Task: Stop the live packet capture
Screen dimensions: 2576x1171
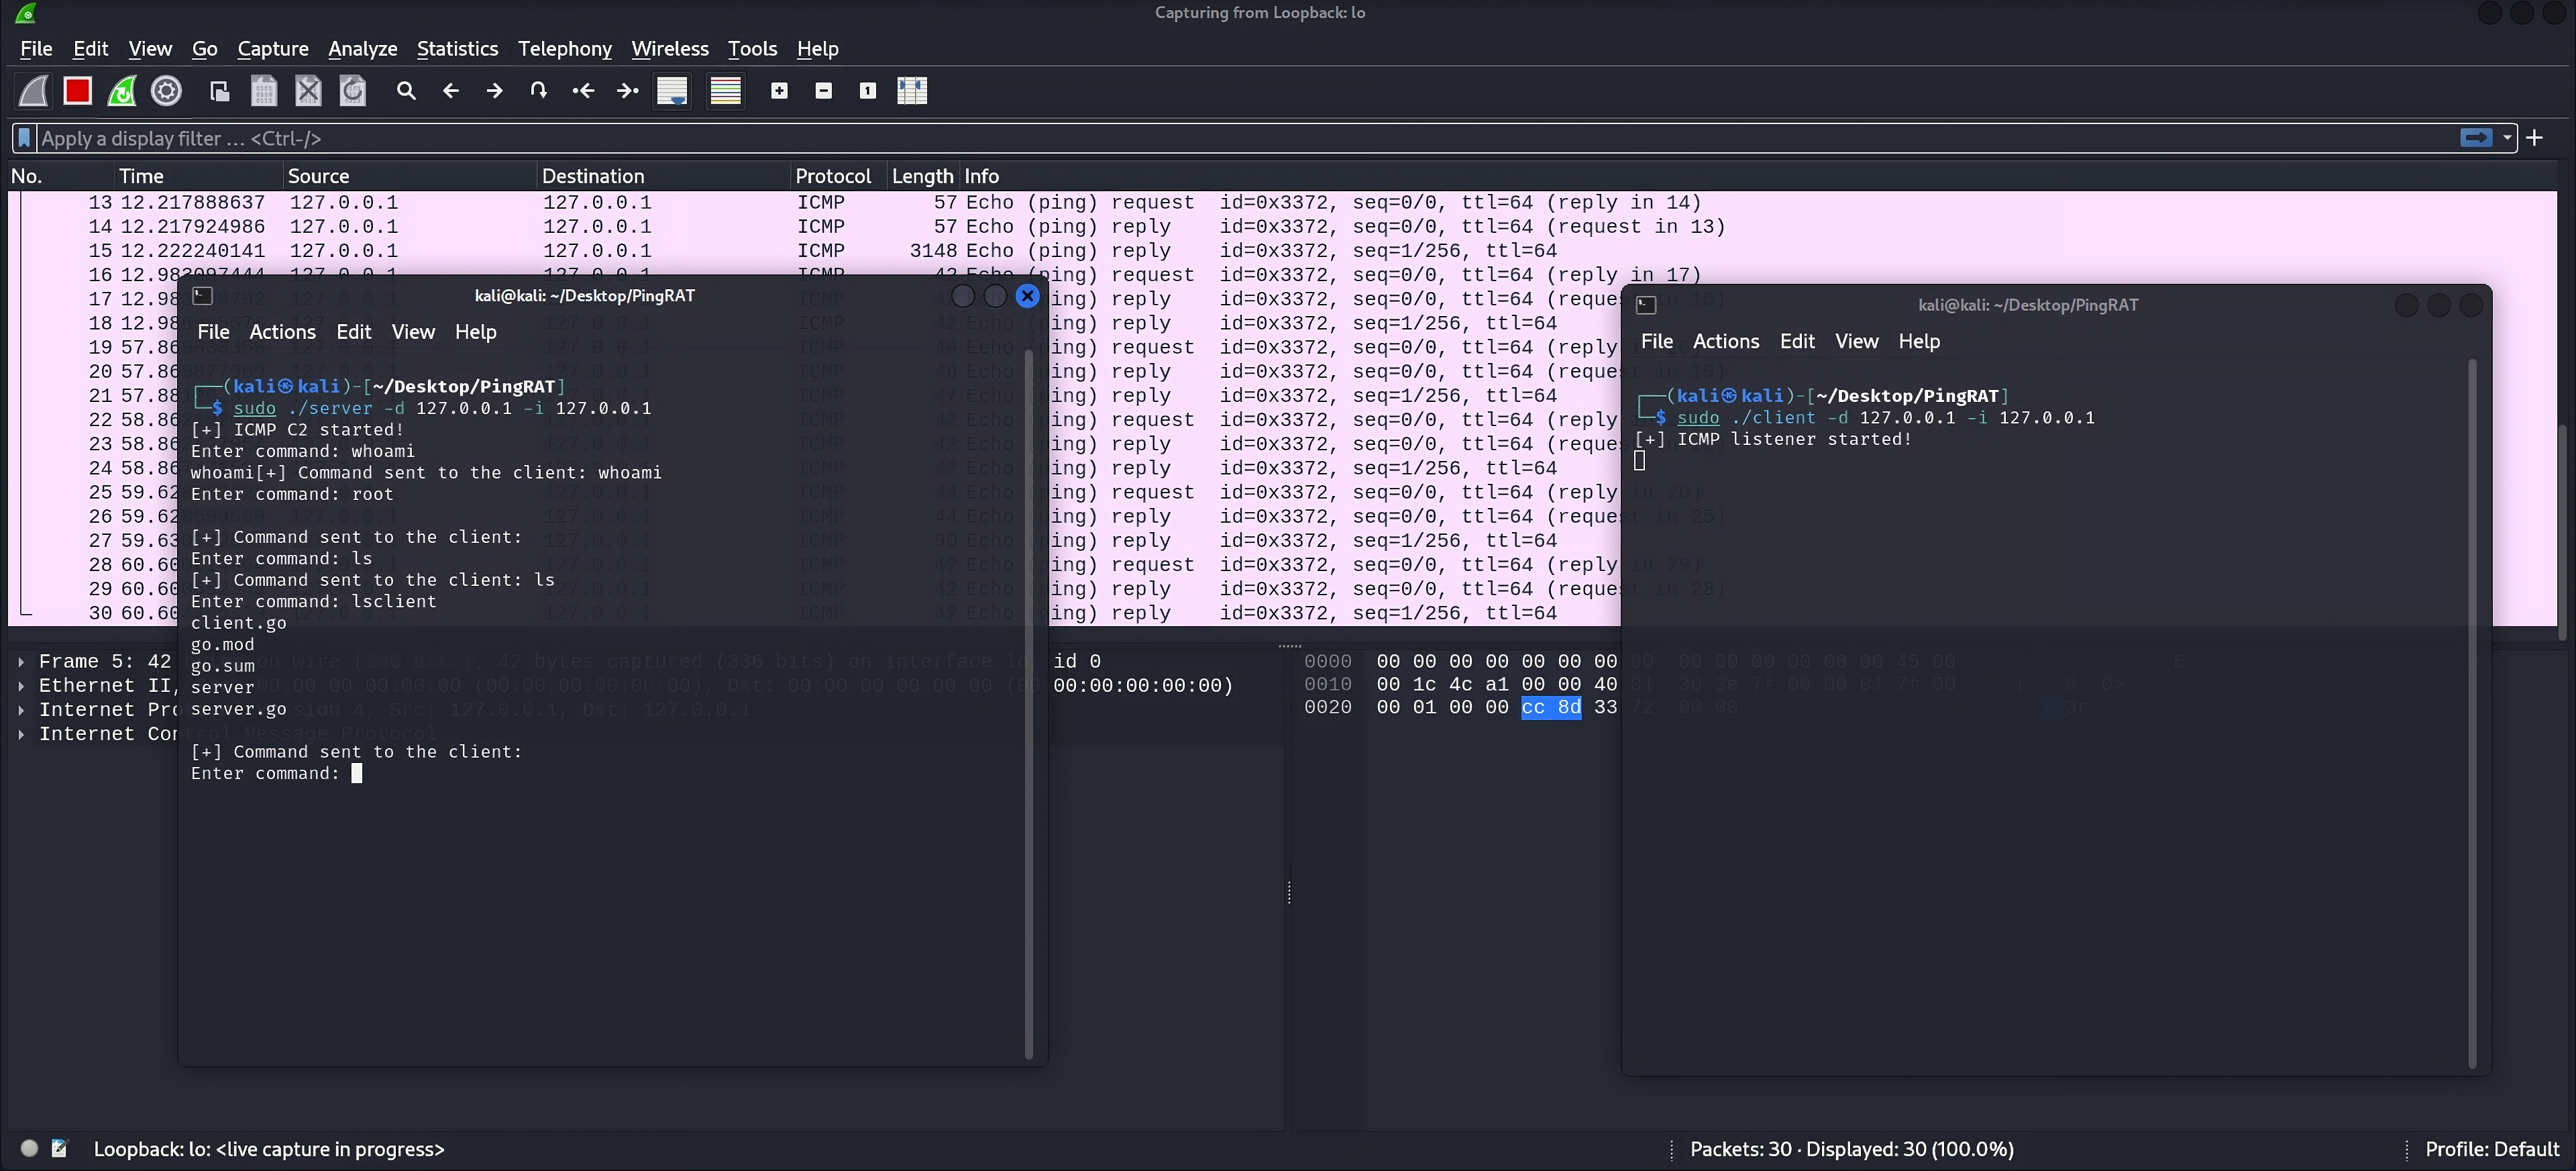Action: coord(77,90)
